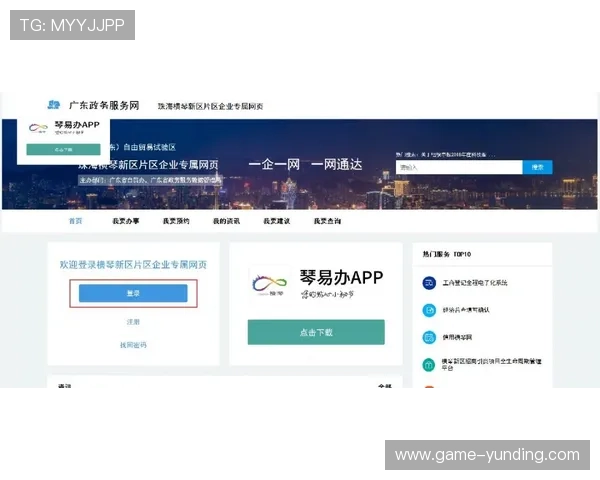Open the 我要建议 tab
This screenshot has height=480, width=600.
(x=277, y=221)
